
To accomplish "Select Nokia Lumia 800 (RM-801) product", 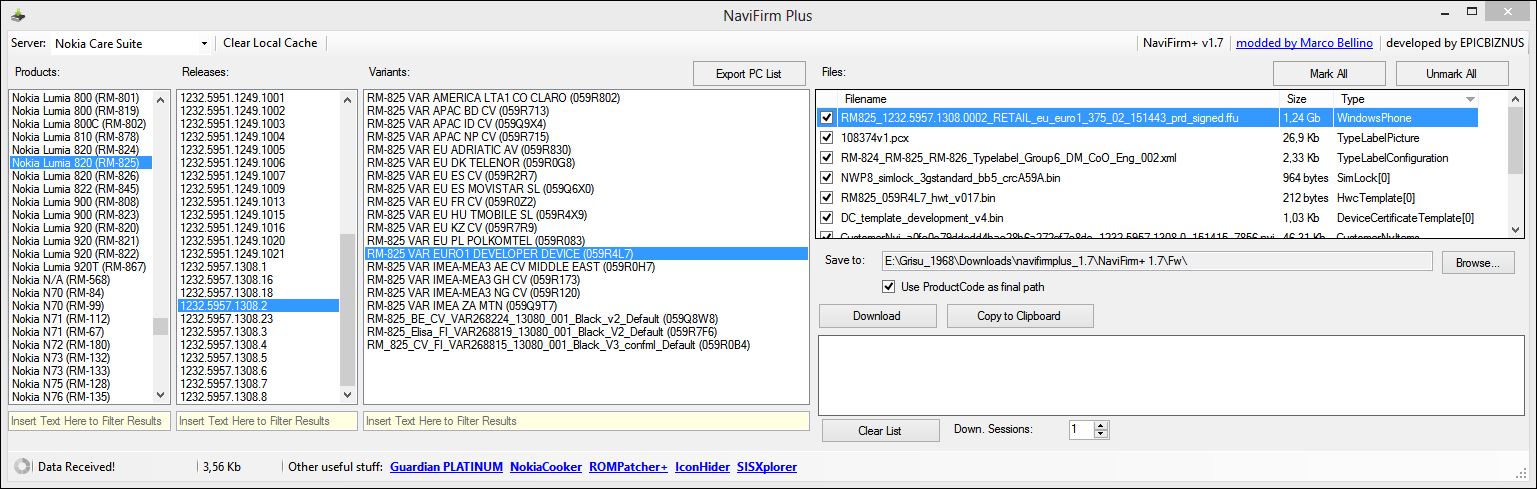I will [x=75, y=98].
